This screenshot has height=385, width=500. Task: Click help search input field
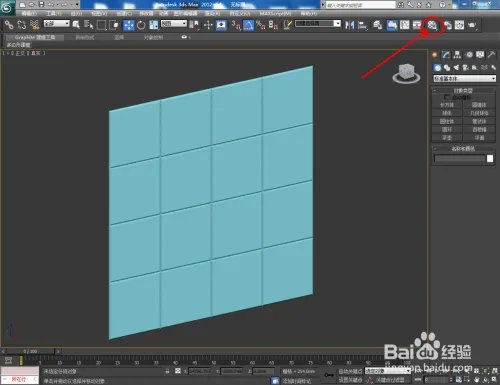tap(360, 5)
